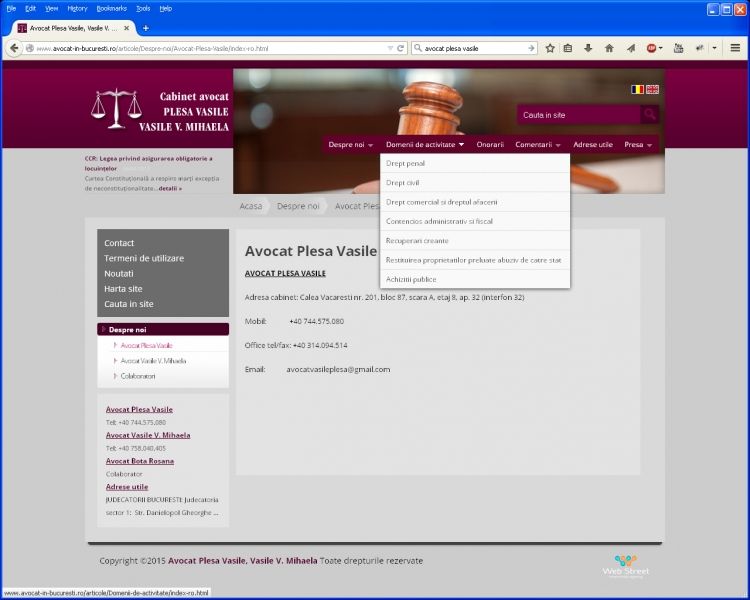The height and width of the screenshot is (600, 750).
Task: Open the downloads arrow icon
Action: (x=588, y=48)
